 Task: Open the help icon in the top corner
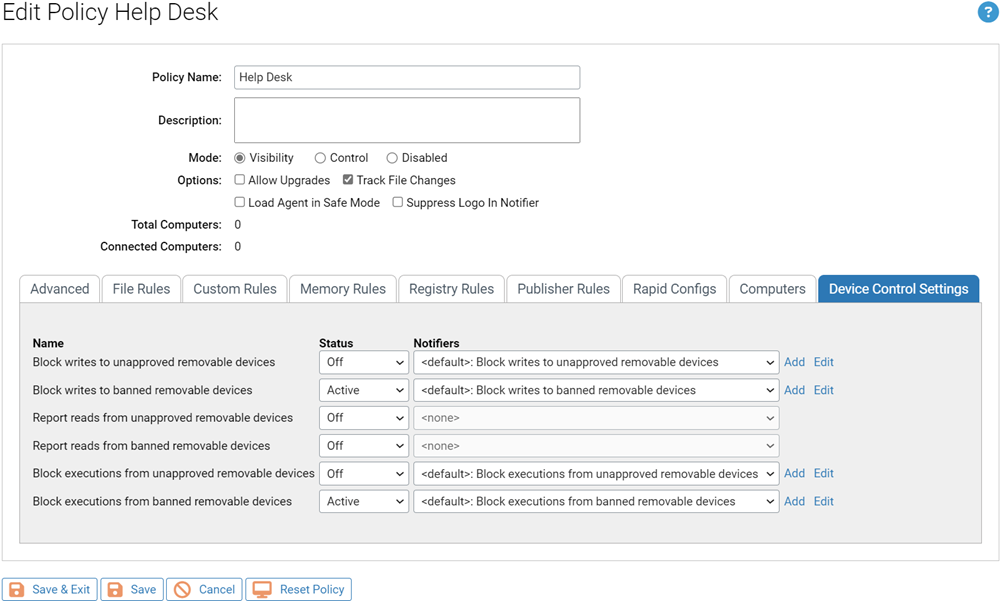click(989, 13)
